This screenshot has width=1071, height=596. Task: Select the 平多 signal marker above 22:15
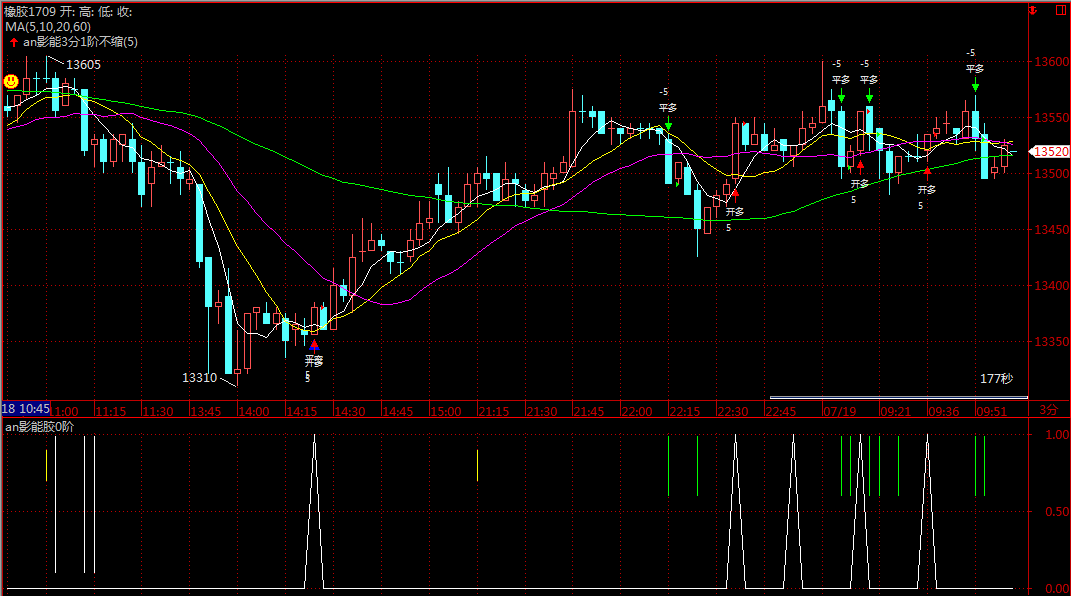(x=668, y=108)
